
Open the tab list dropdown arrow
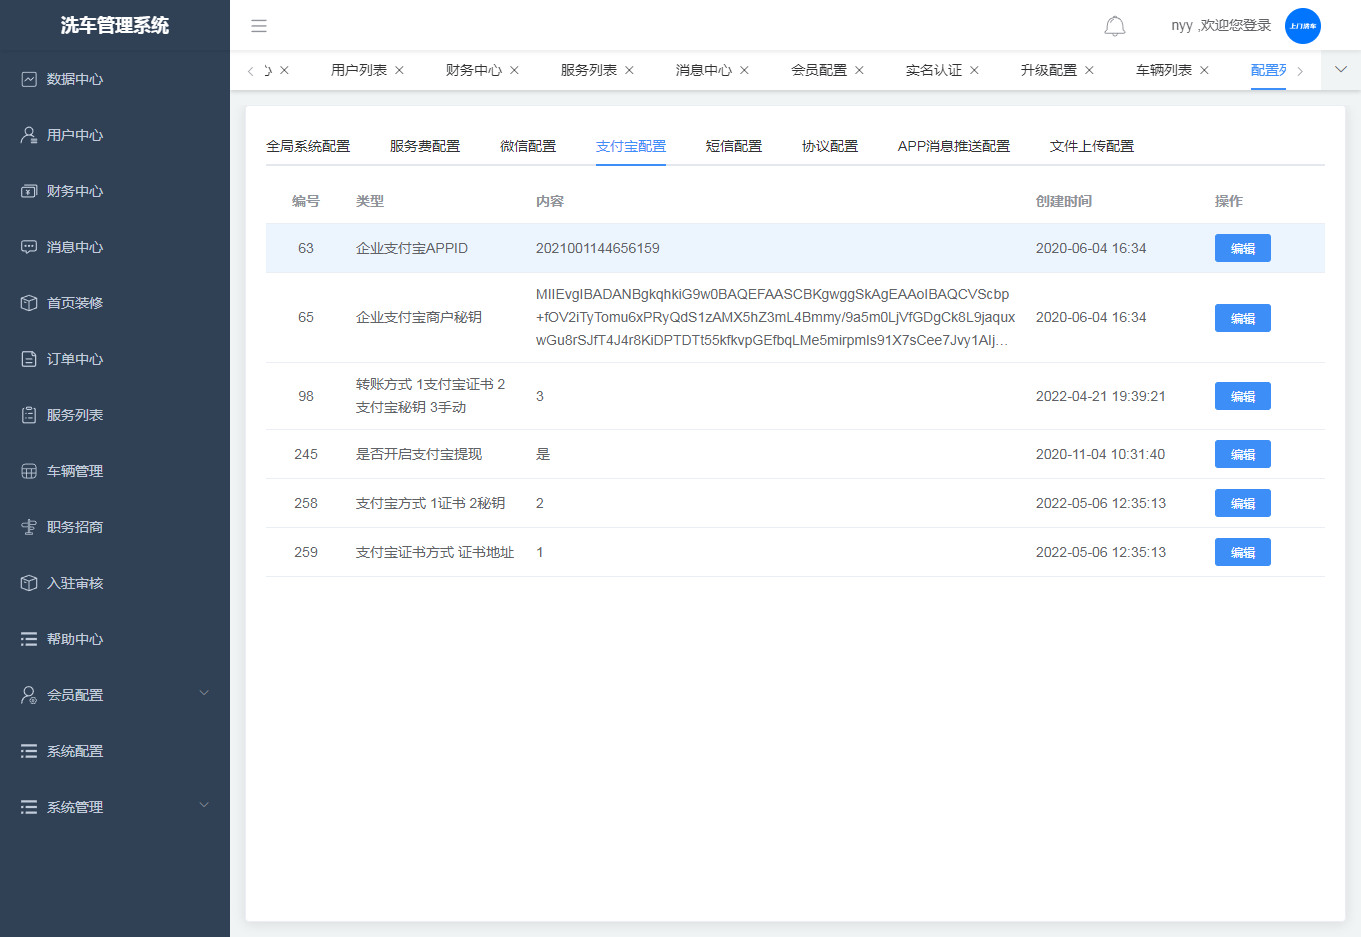(x=1341, y=70)
